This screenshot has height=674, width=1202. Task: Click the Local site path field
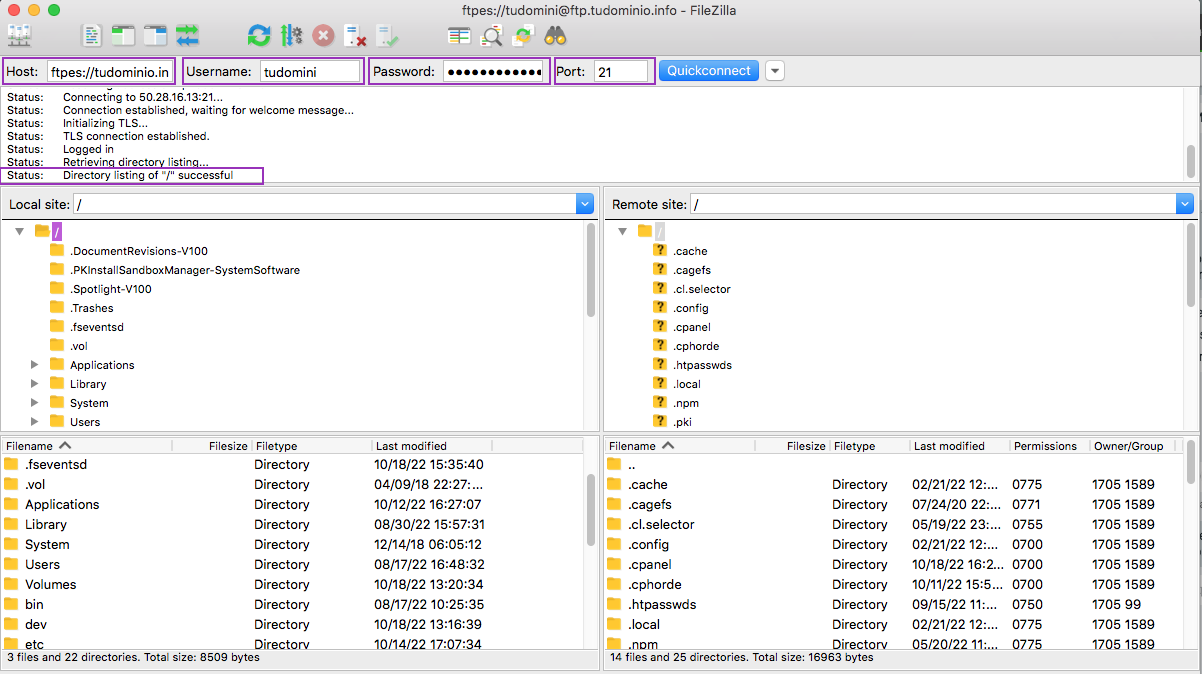click(325, 204)
